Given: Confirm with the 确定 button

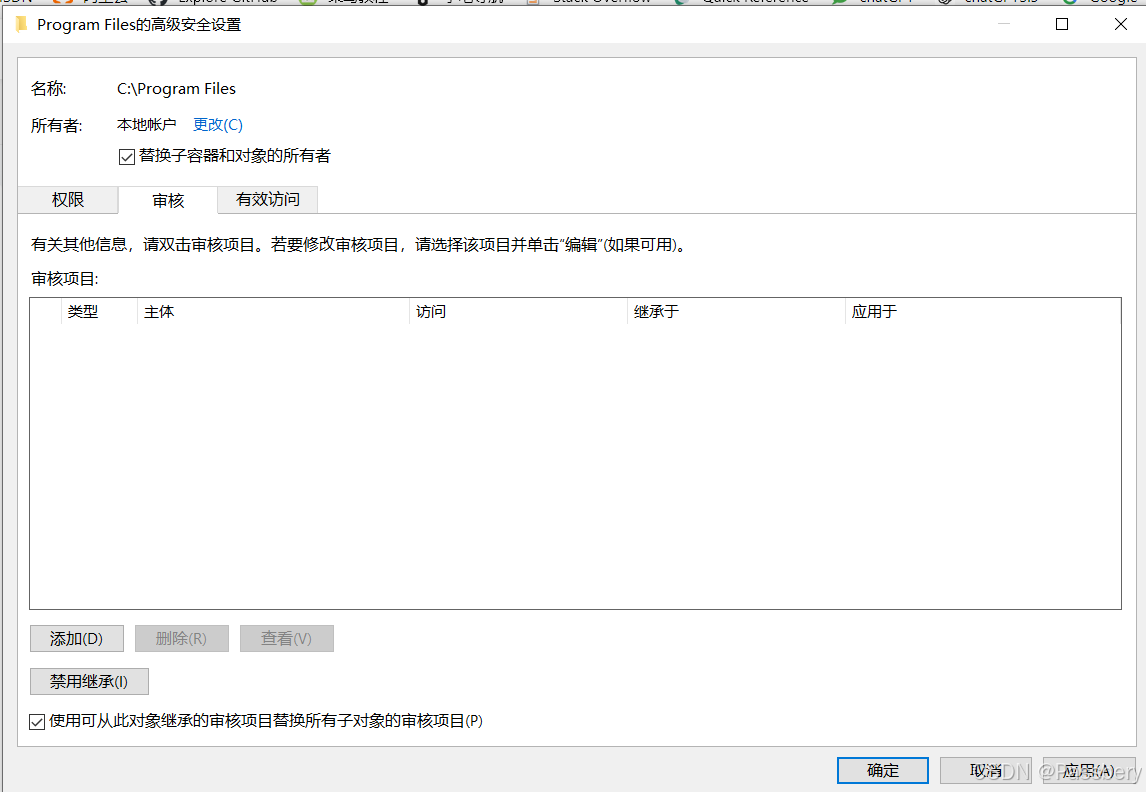Looking at the screenshot, I should (883, 771).
